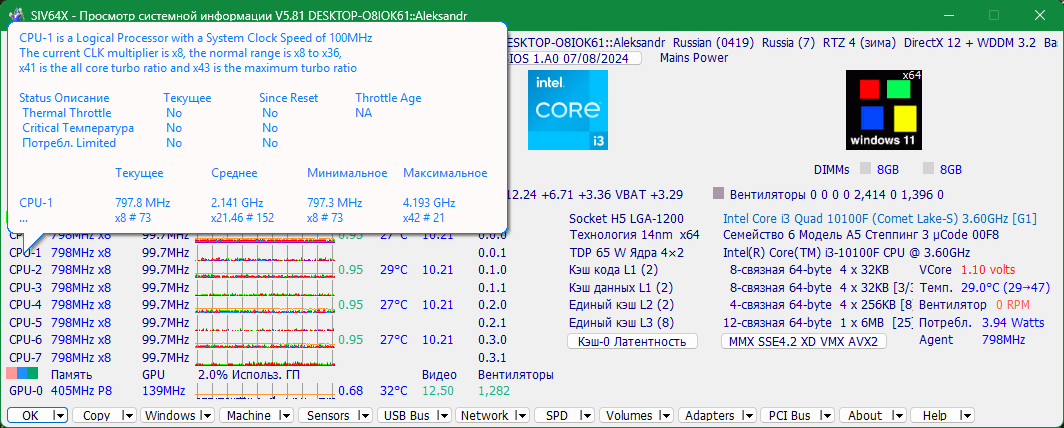Click the Intel Core i3 logo

click(568, 110)
